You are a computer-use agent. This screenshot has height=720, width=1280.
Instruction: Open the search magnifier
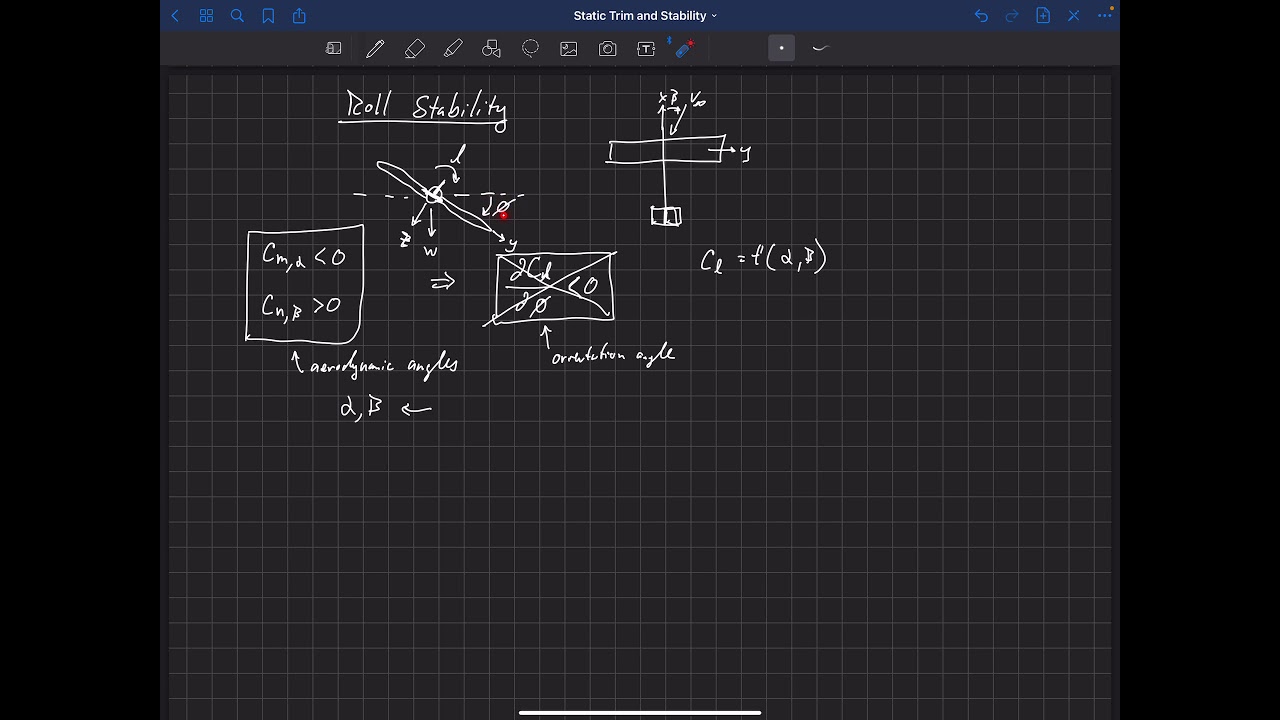[237, 16]
